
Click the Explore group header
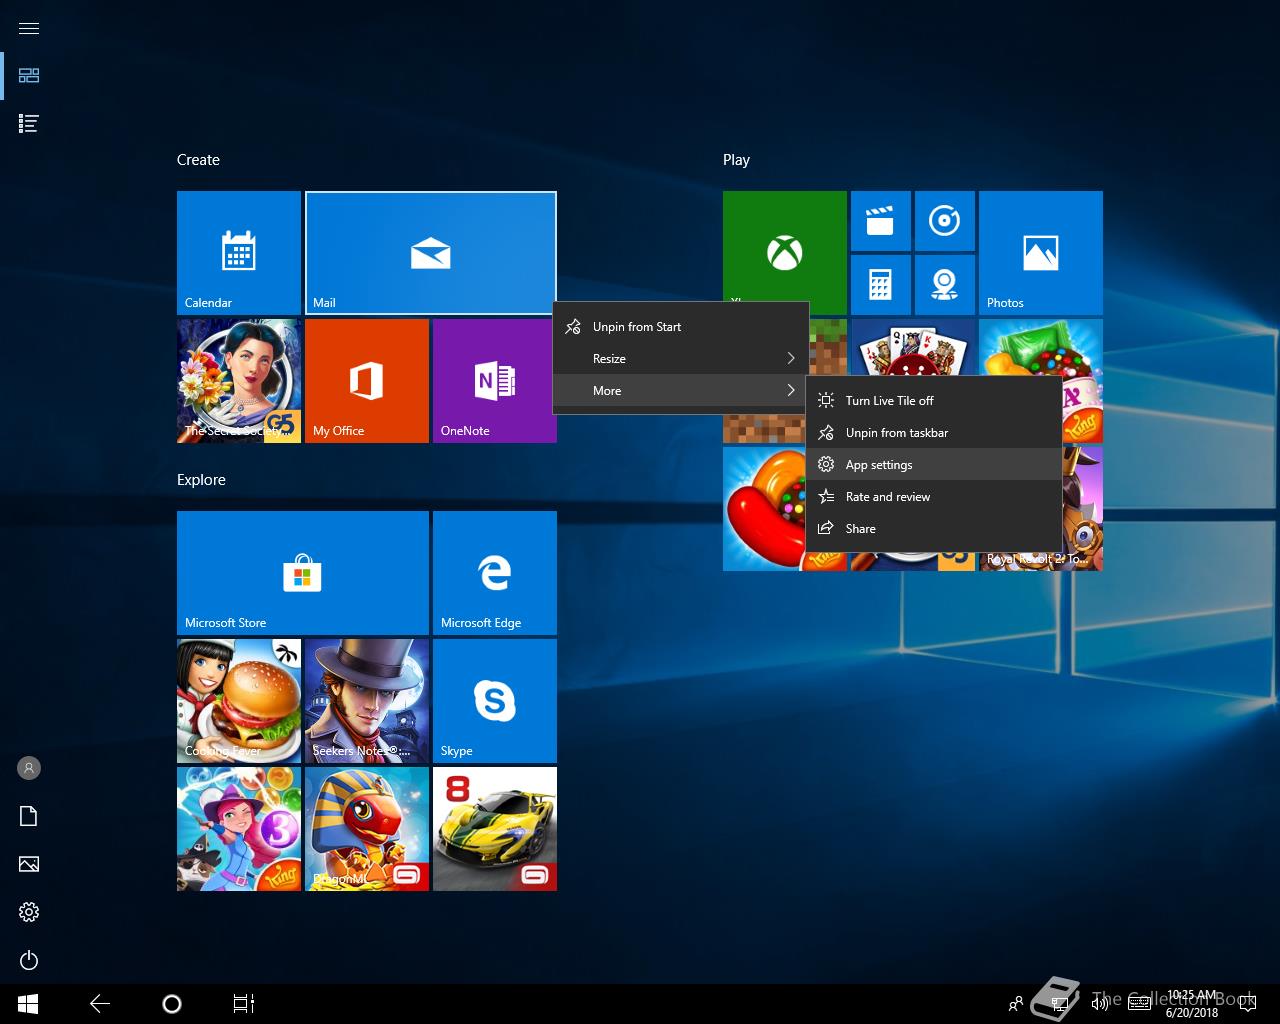click(201, 480)
